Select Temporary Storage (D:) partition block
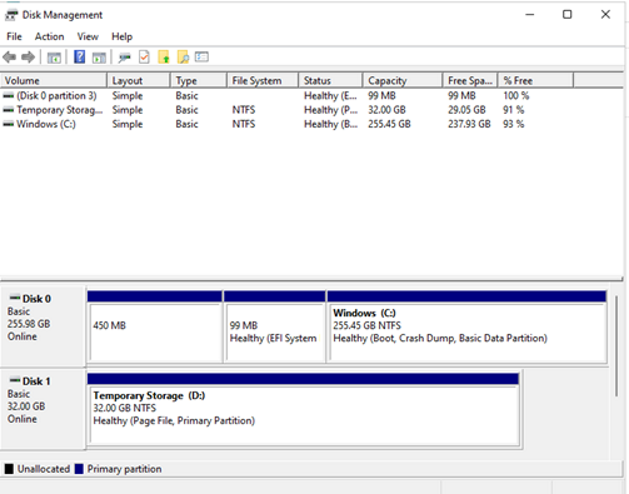 click(x=303, y=409)
